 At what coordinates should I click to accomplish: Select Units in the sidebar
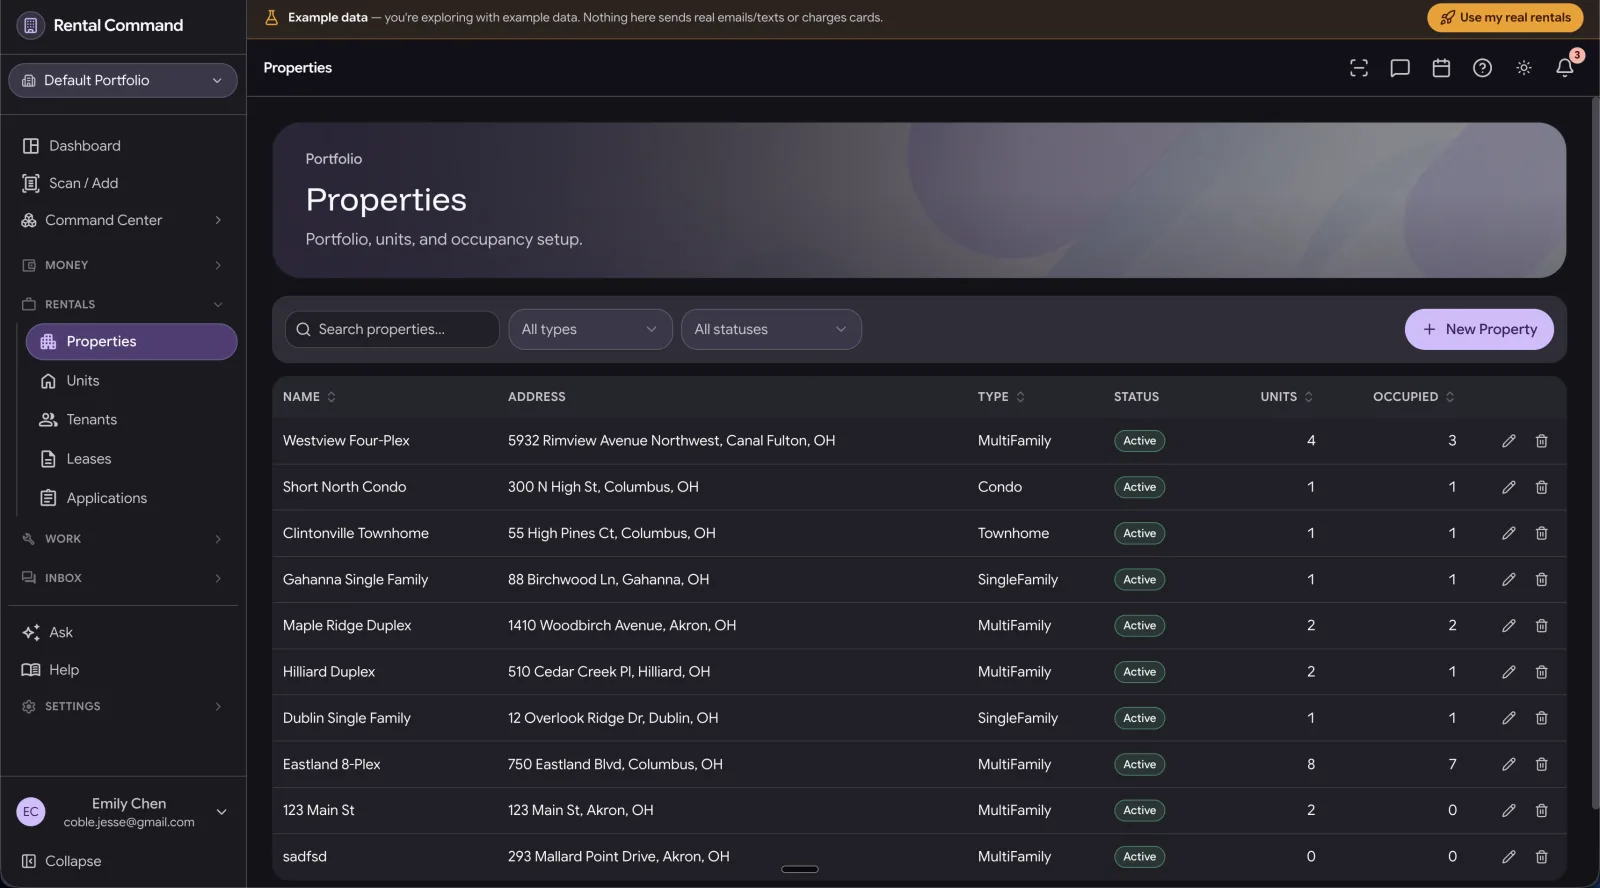coord(131,381)
